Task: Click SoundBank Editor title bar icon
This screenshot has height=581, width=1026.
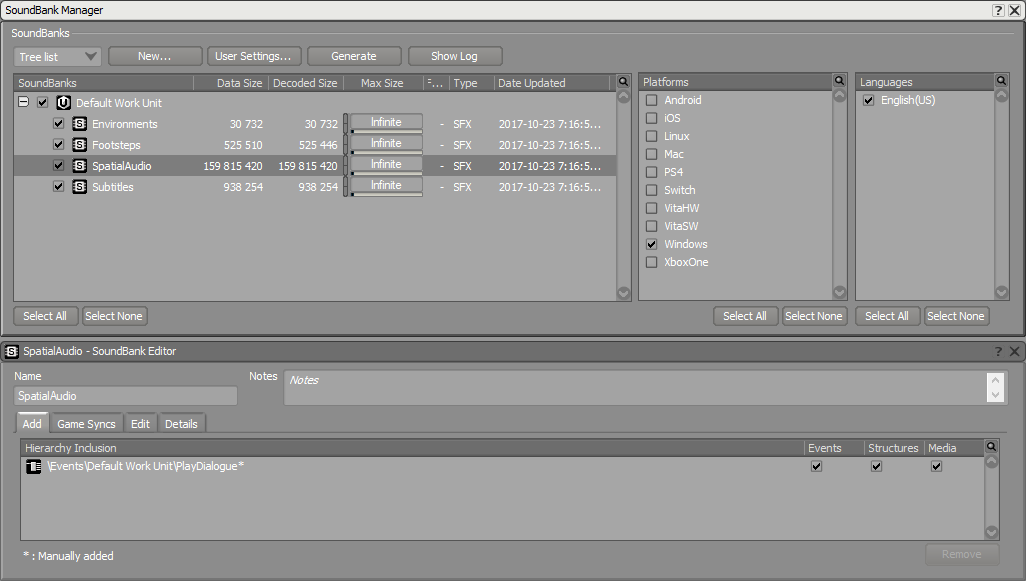Action: pos(11,351)
